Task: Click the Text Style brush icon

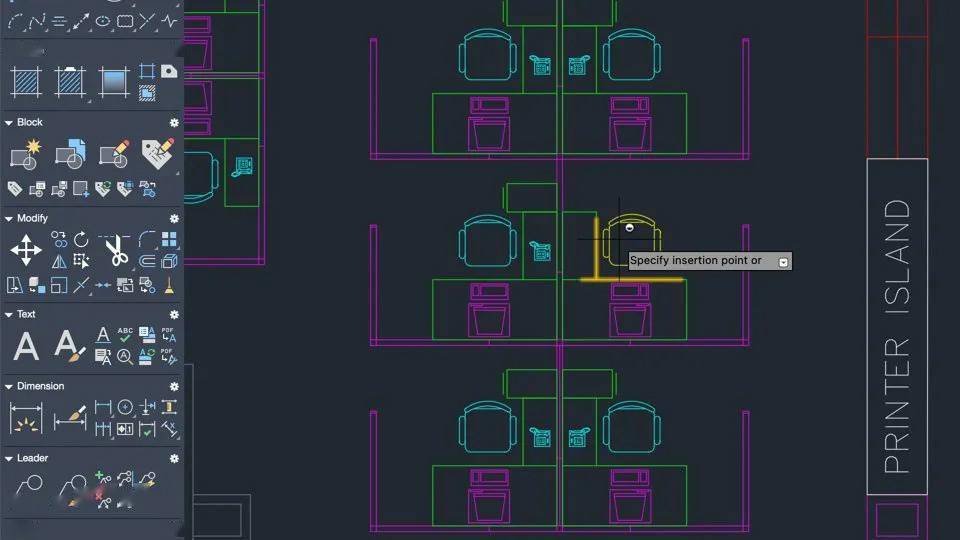Action: 69,346
